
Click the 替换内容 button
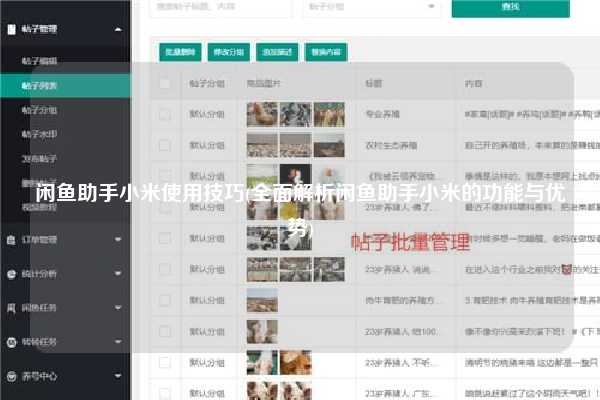pyautogui.click(x=326, y=52)
